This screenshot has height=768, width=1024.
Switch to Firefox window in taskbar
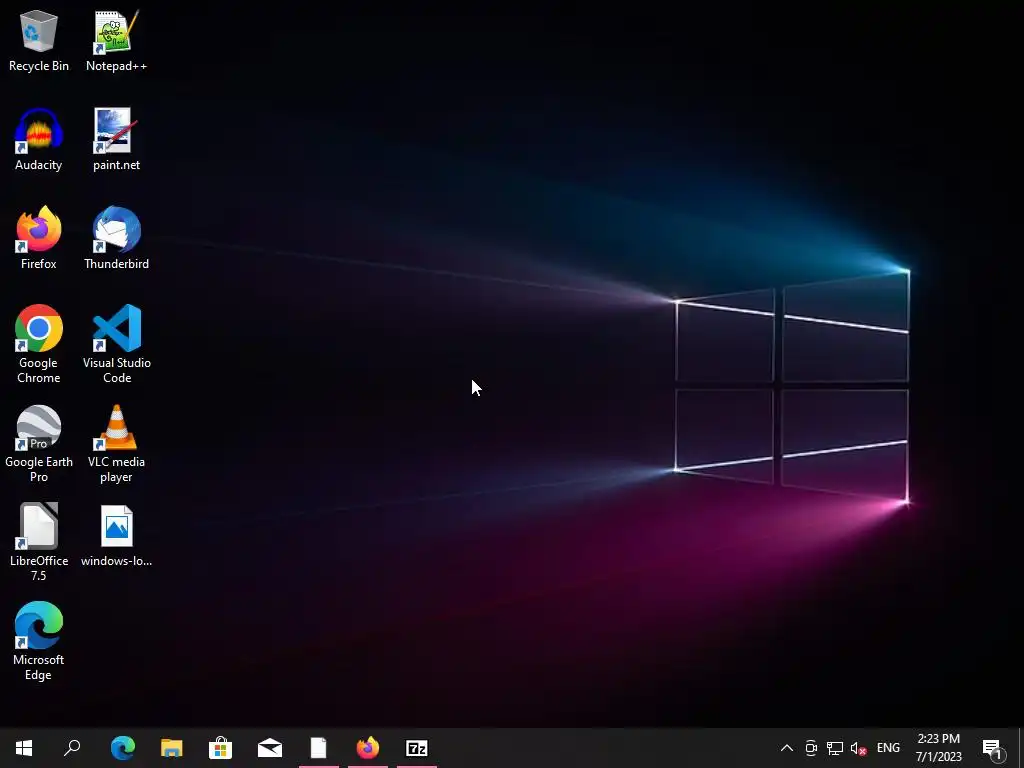[368, 748]
